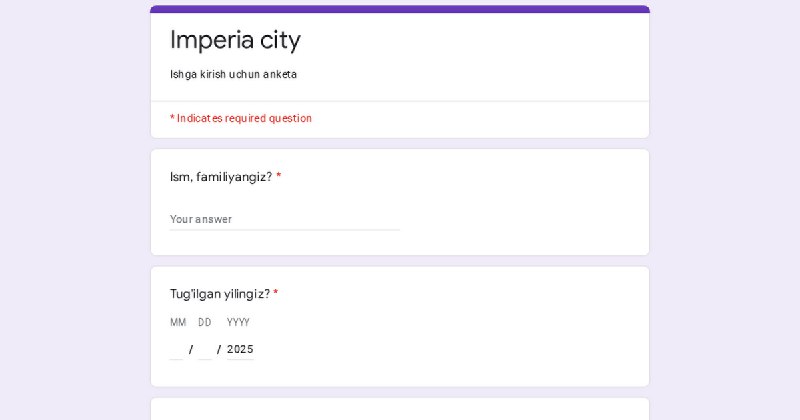Viewport: 800px width, 420px height.
Task: Focus the month (MM) birth date field
Action: pos(177,350)
